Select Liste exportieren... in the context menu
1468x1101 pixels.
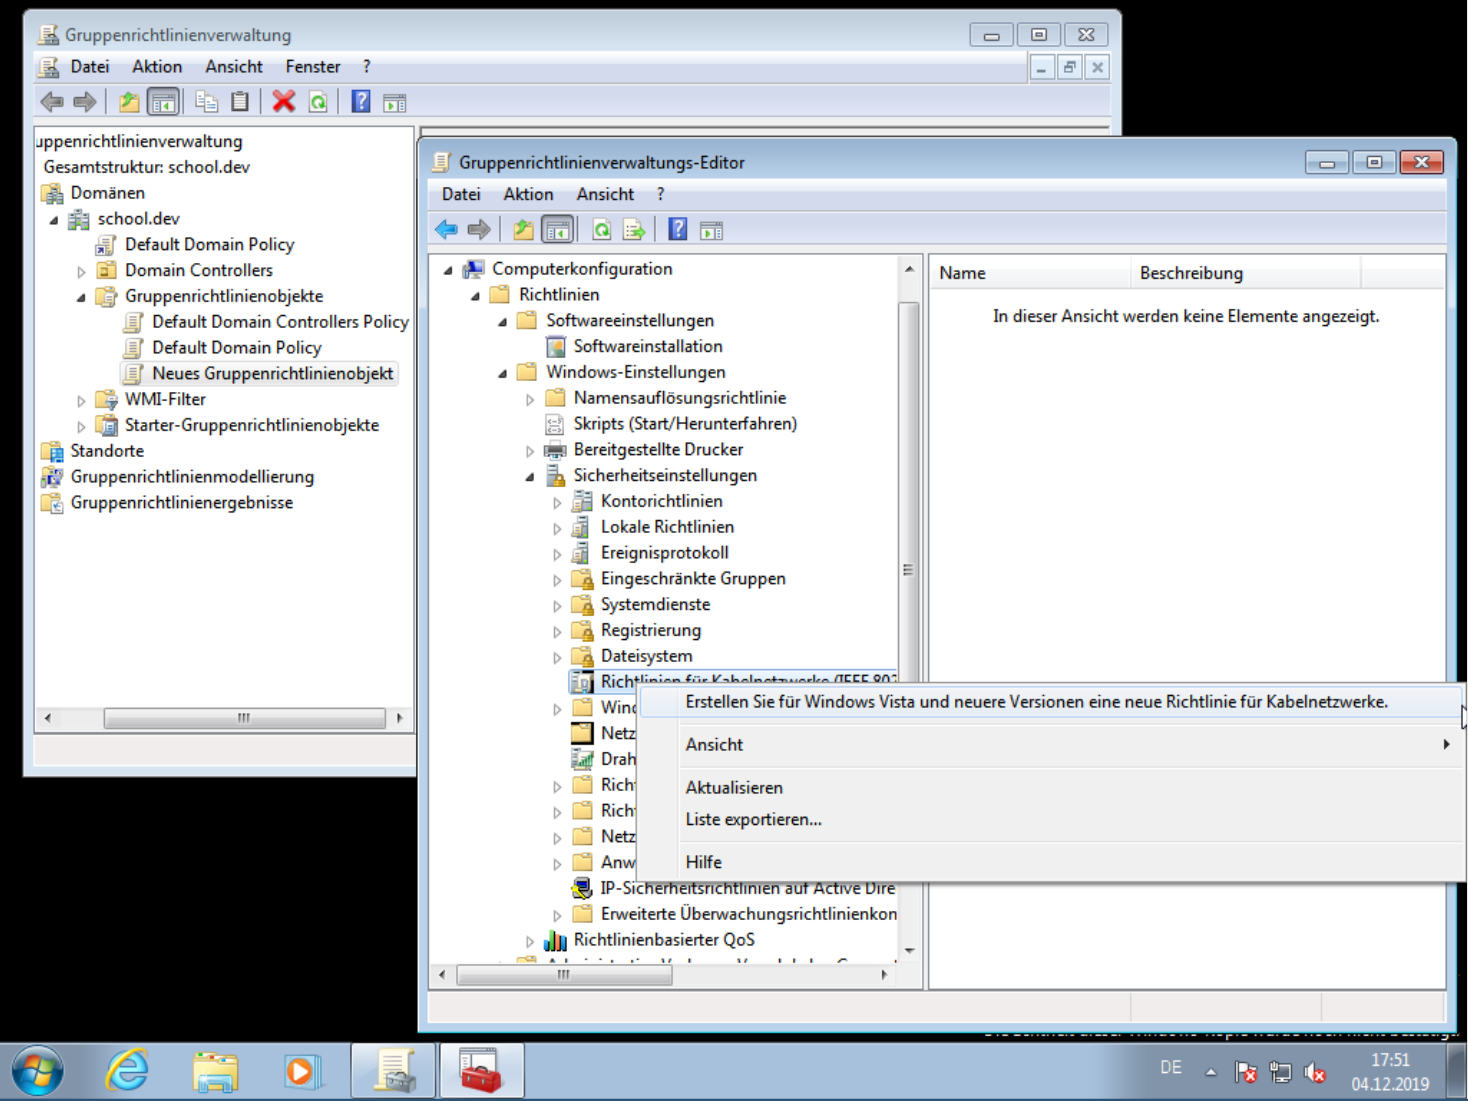[753, 819]
